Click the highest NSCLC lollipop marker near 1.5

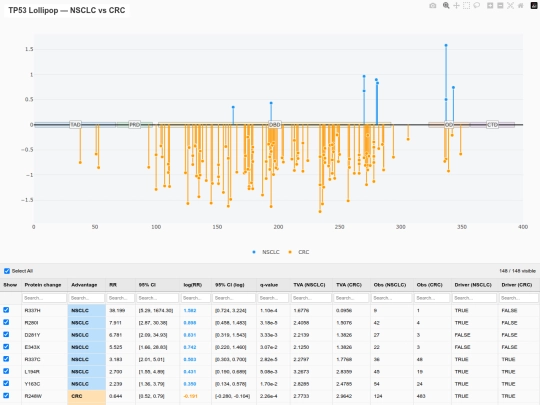point(446,45)
